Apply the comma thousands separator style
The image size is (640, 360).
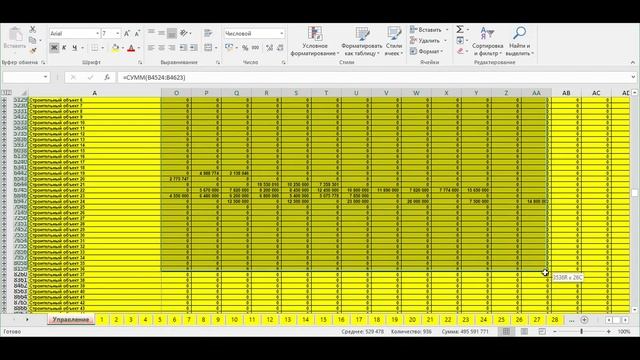[x=256, y=48]
